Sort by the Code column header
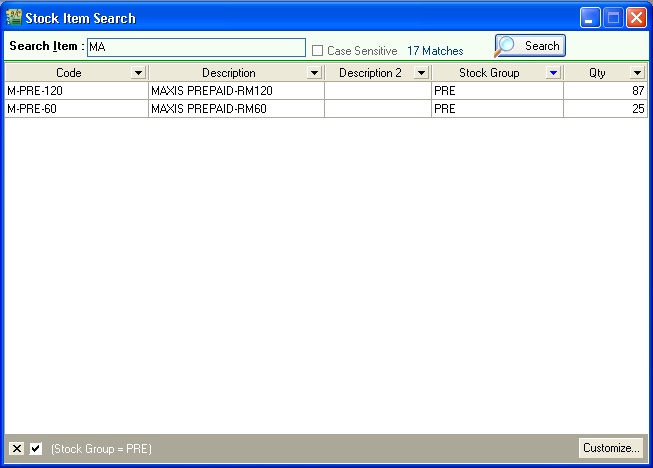Viewport: 653px width, 468px height. 69,73
